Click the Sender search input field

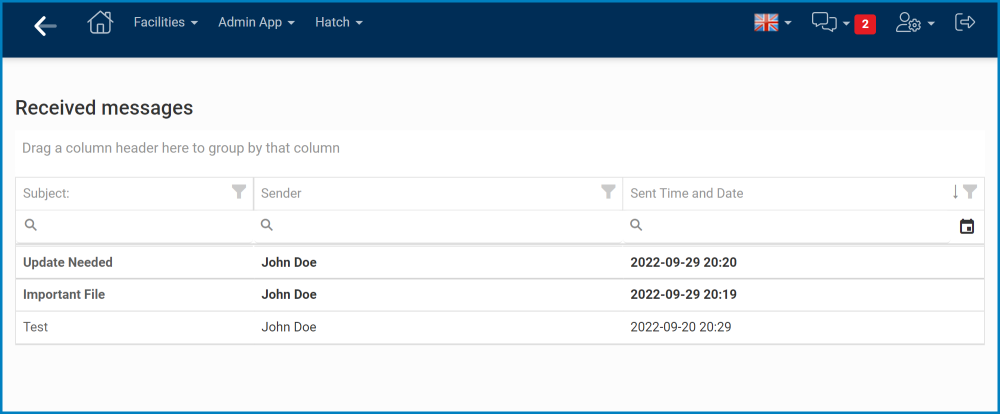[440, 227]
